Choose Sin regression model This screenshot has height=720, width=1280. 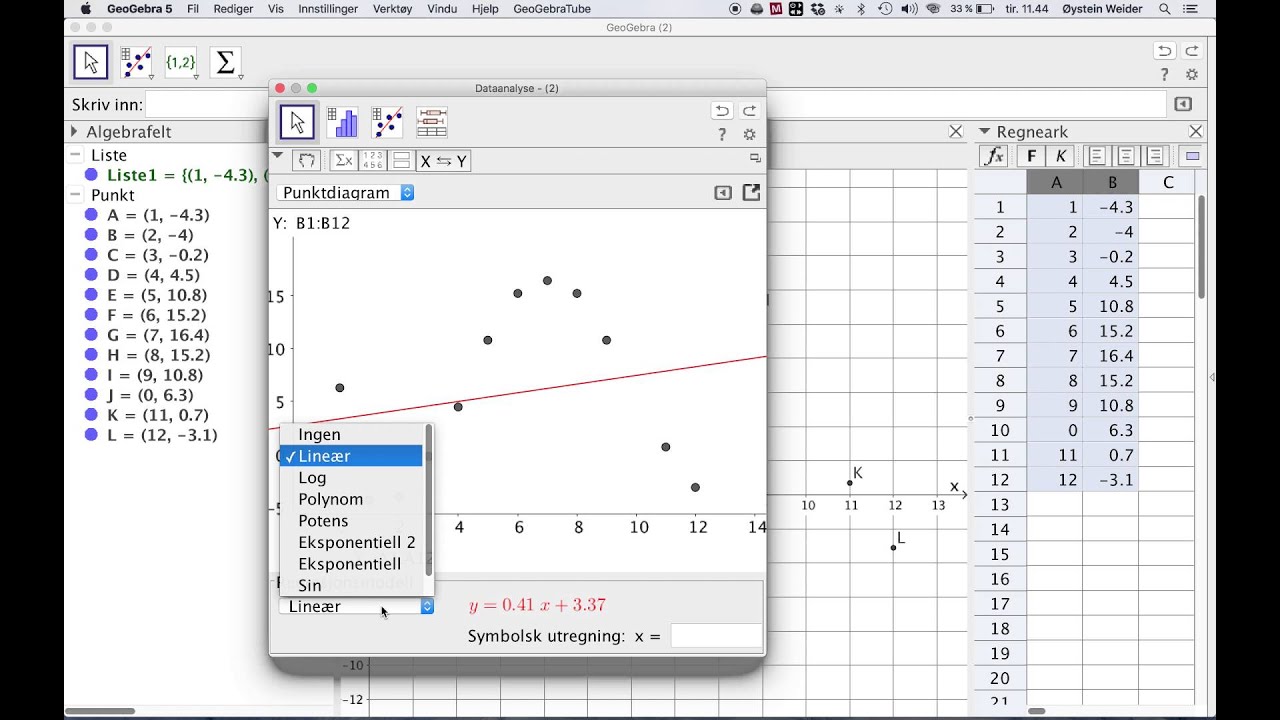352,585
